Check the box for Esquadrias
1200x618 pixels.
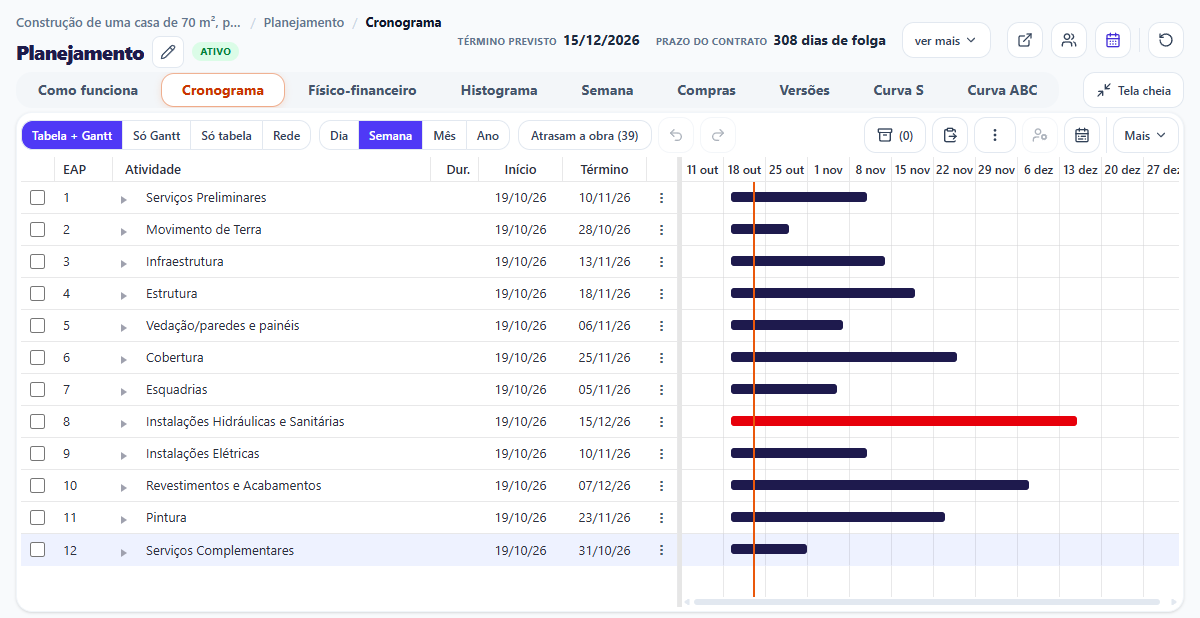pos(37,390)
